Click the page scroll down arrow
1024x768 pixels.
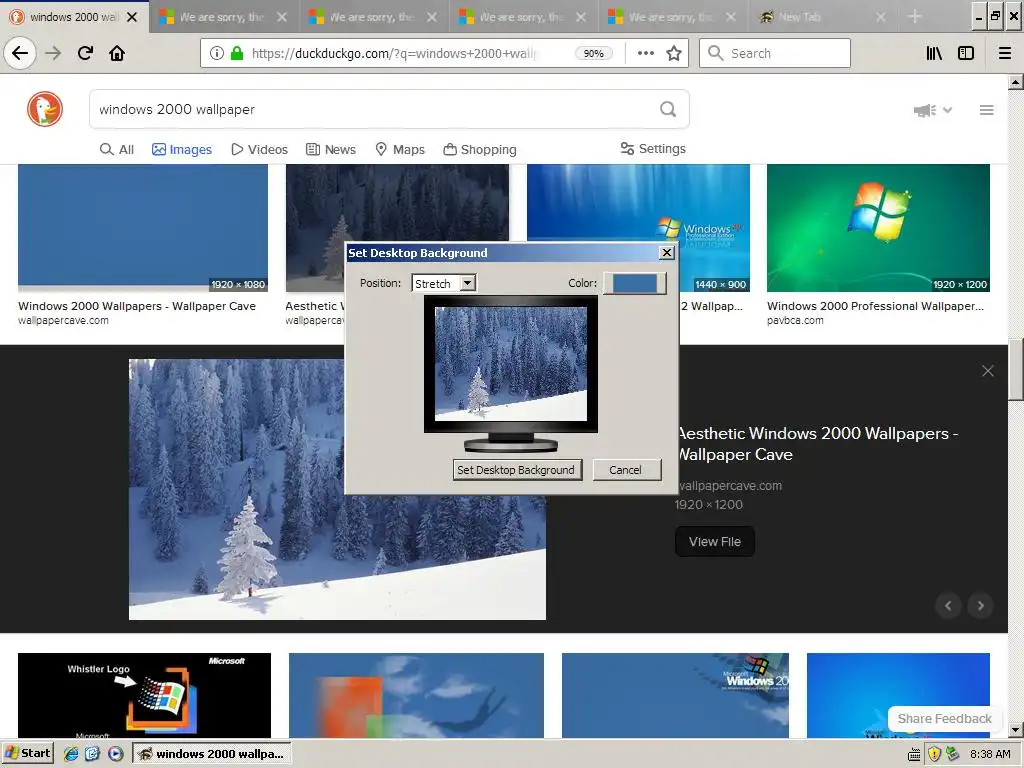click(x=1016, y=730)
